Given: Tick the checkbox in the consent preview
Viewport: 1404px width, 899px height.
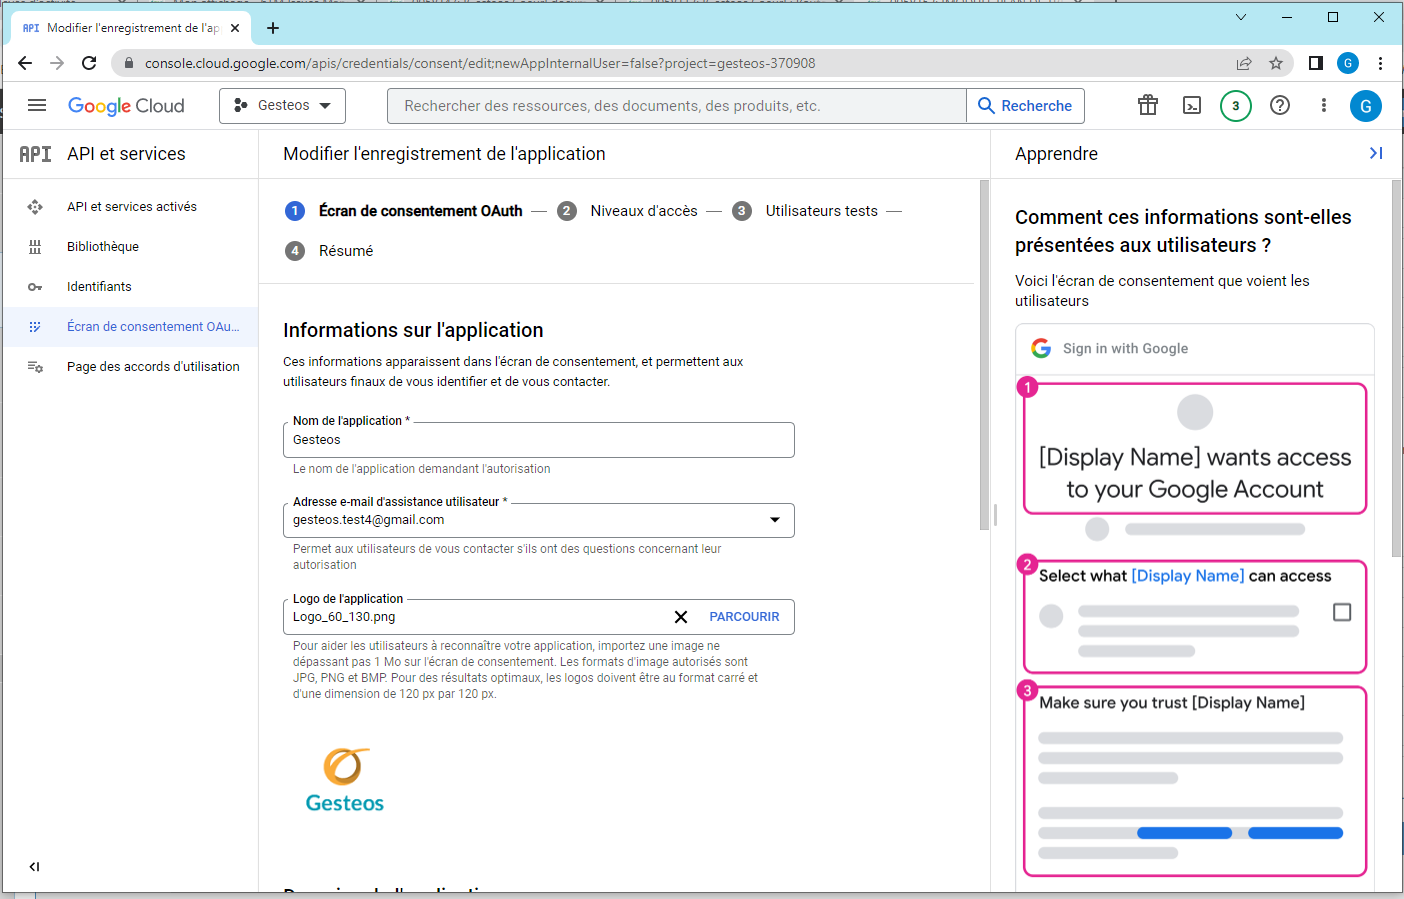Looking at the screenshot, I should point(1342,612).
